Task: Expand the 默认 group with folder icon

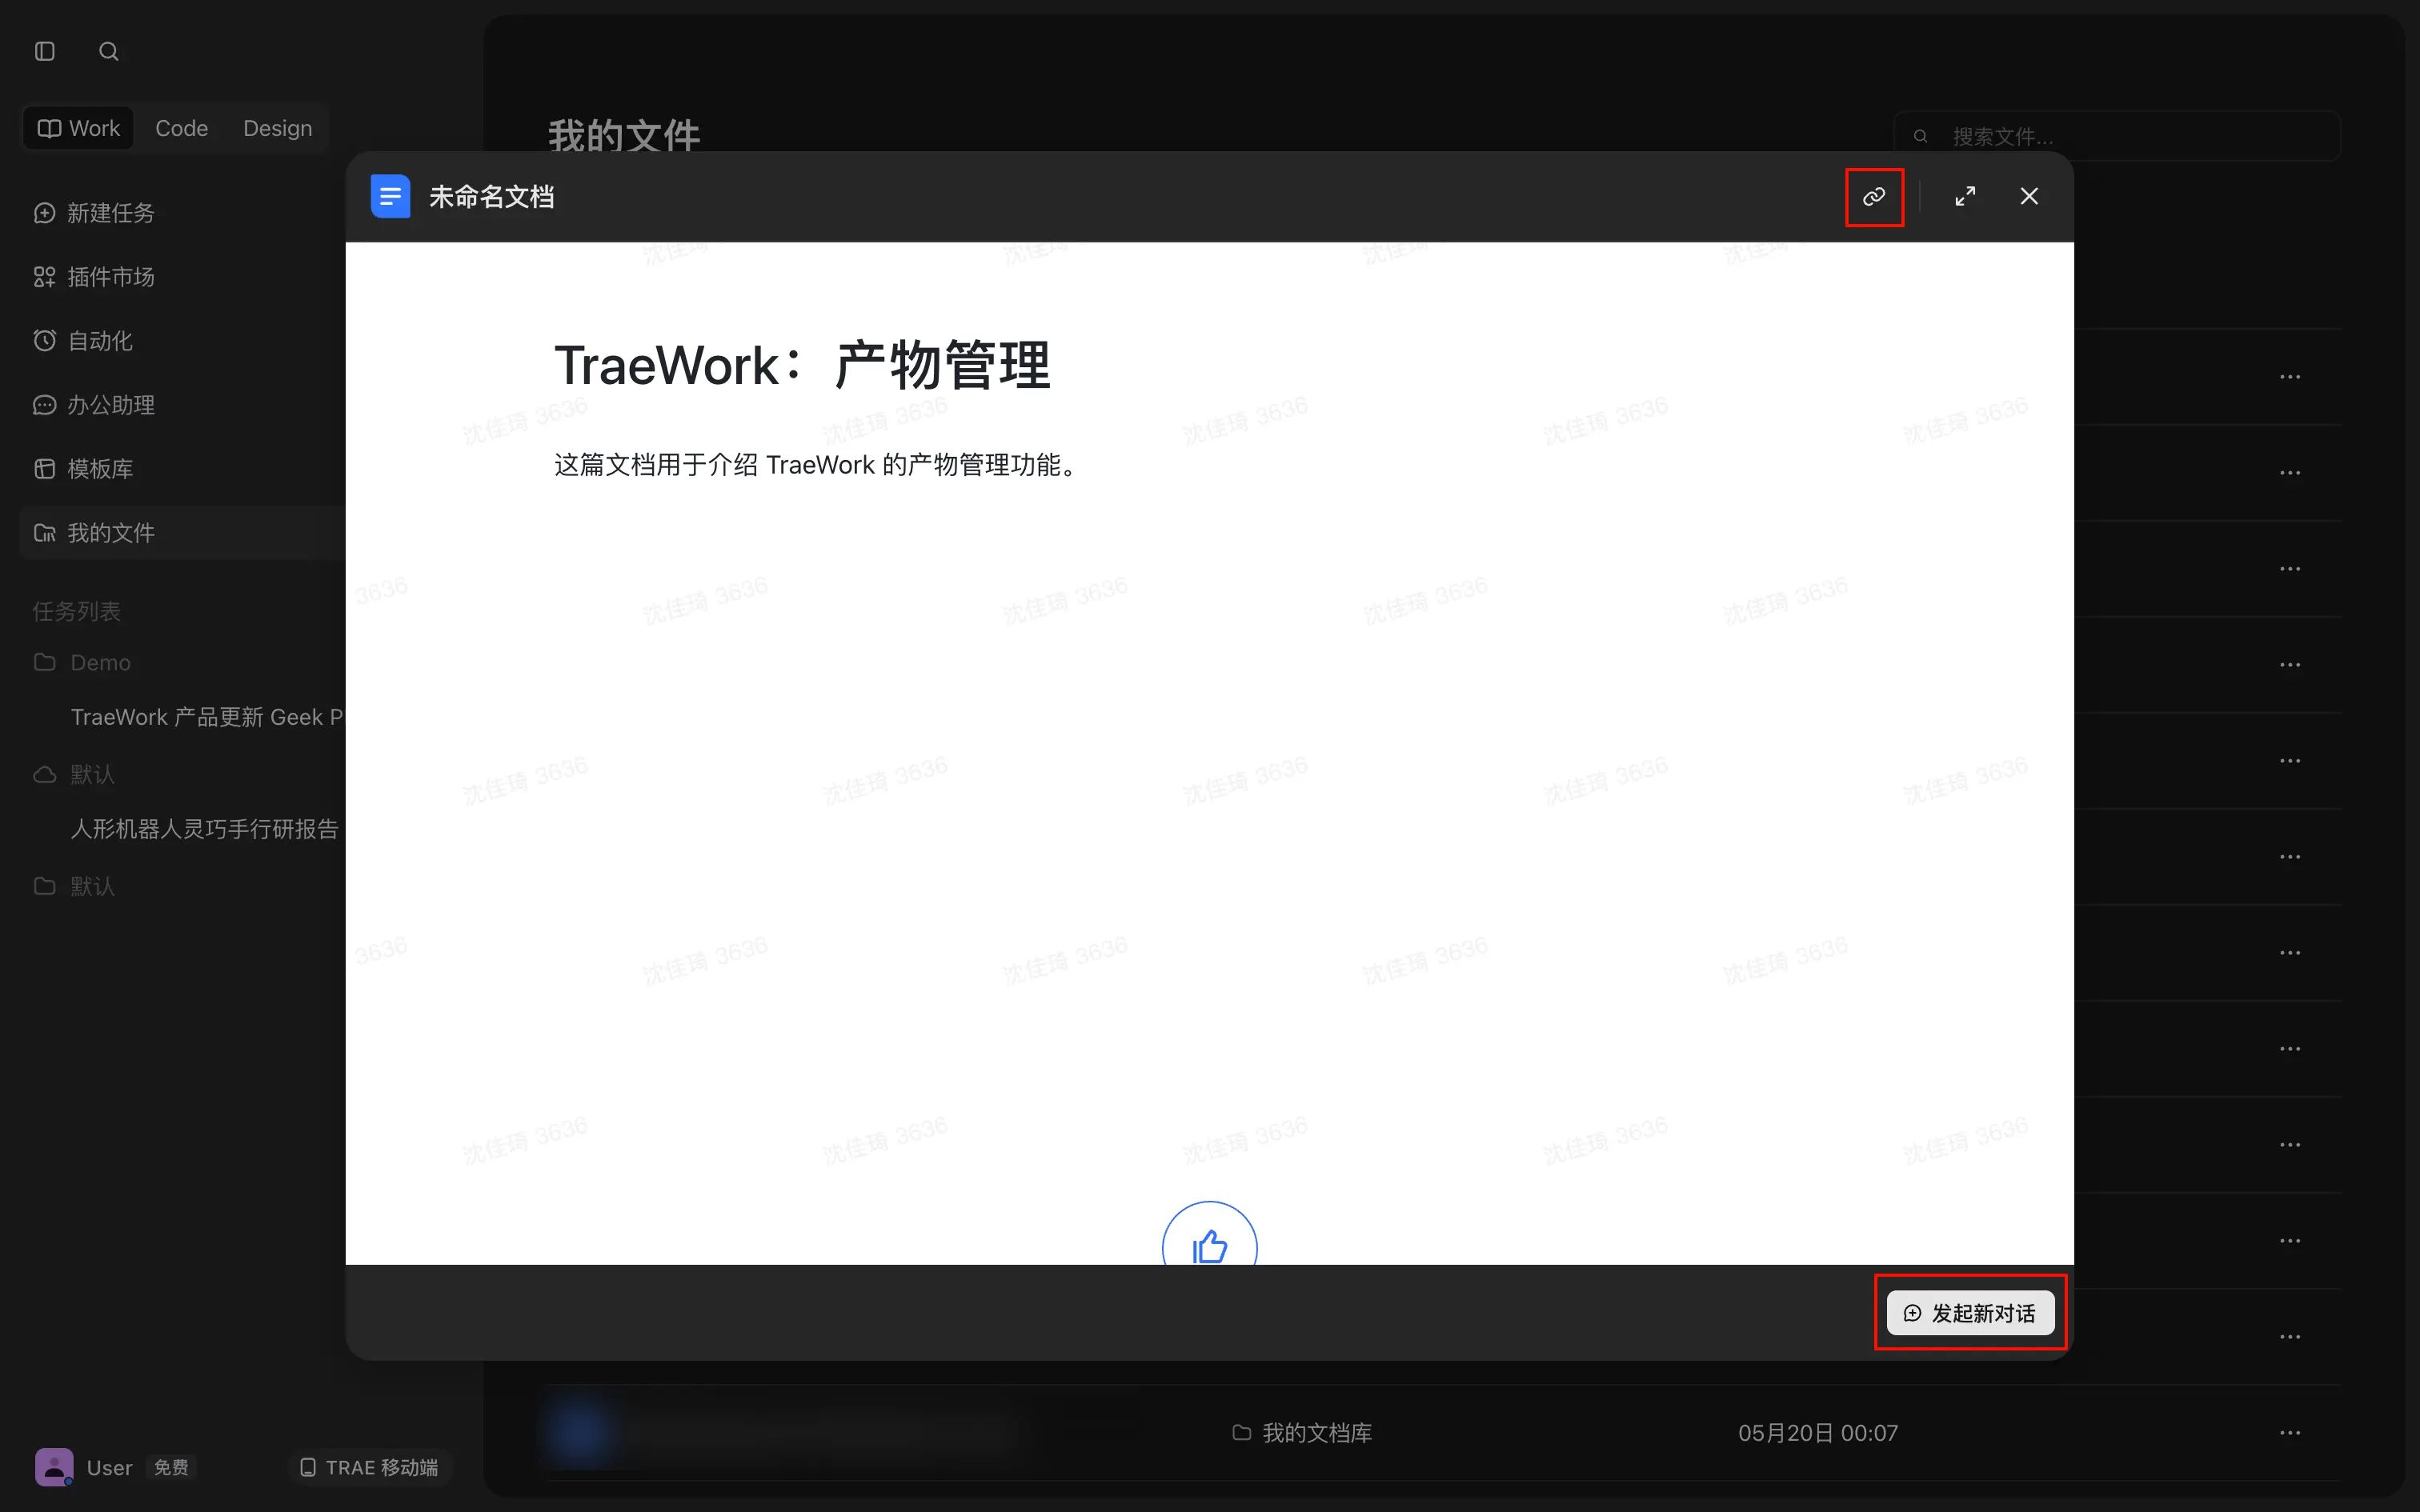Action: pos(75,886)
